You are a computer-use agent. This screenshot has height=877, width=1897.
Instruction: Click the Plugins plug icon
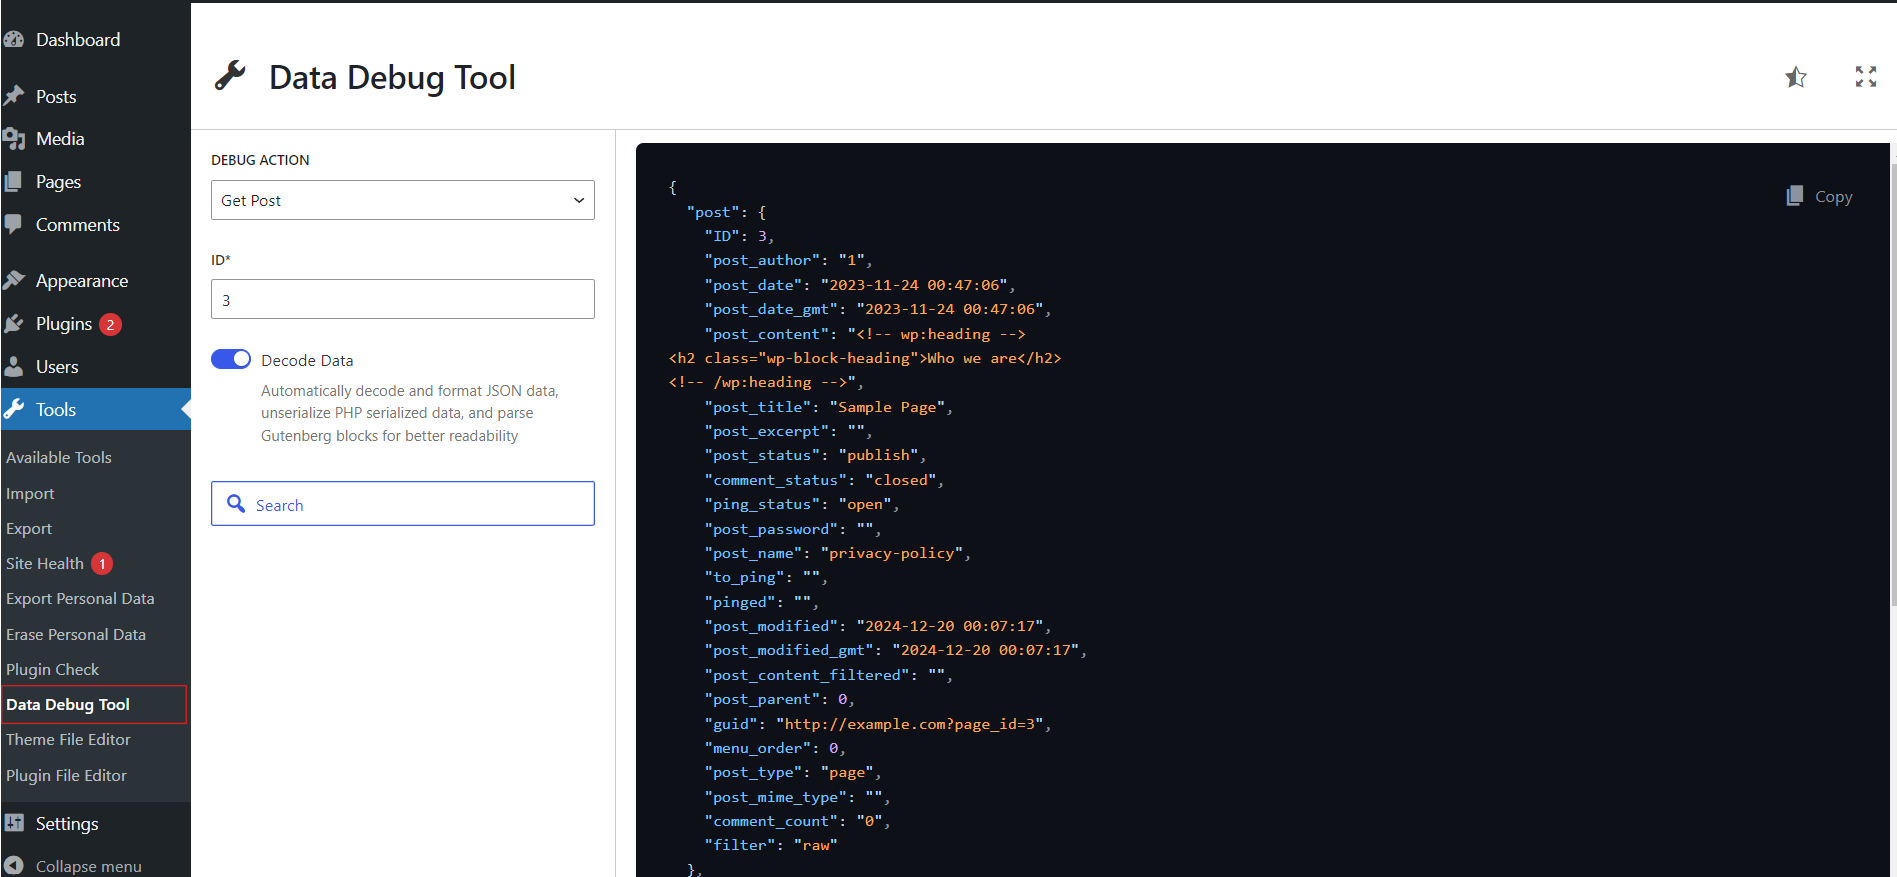click(14, 324)
